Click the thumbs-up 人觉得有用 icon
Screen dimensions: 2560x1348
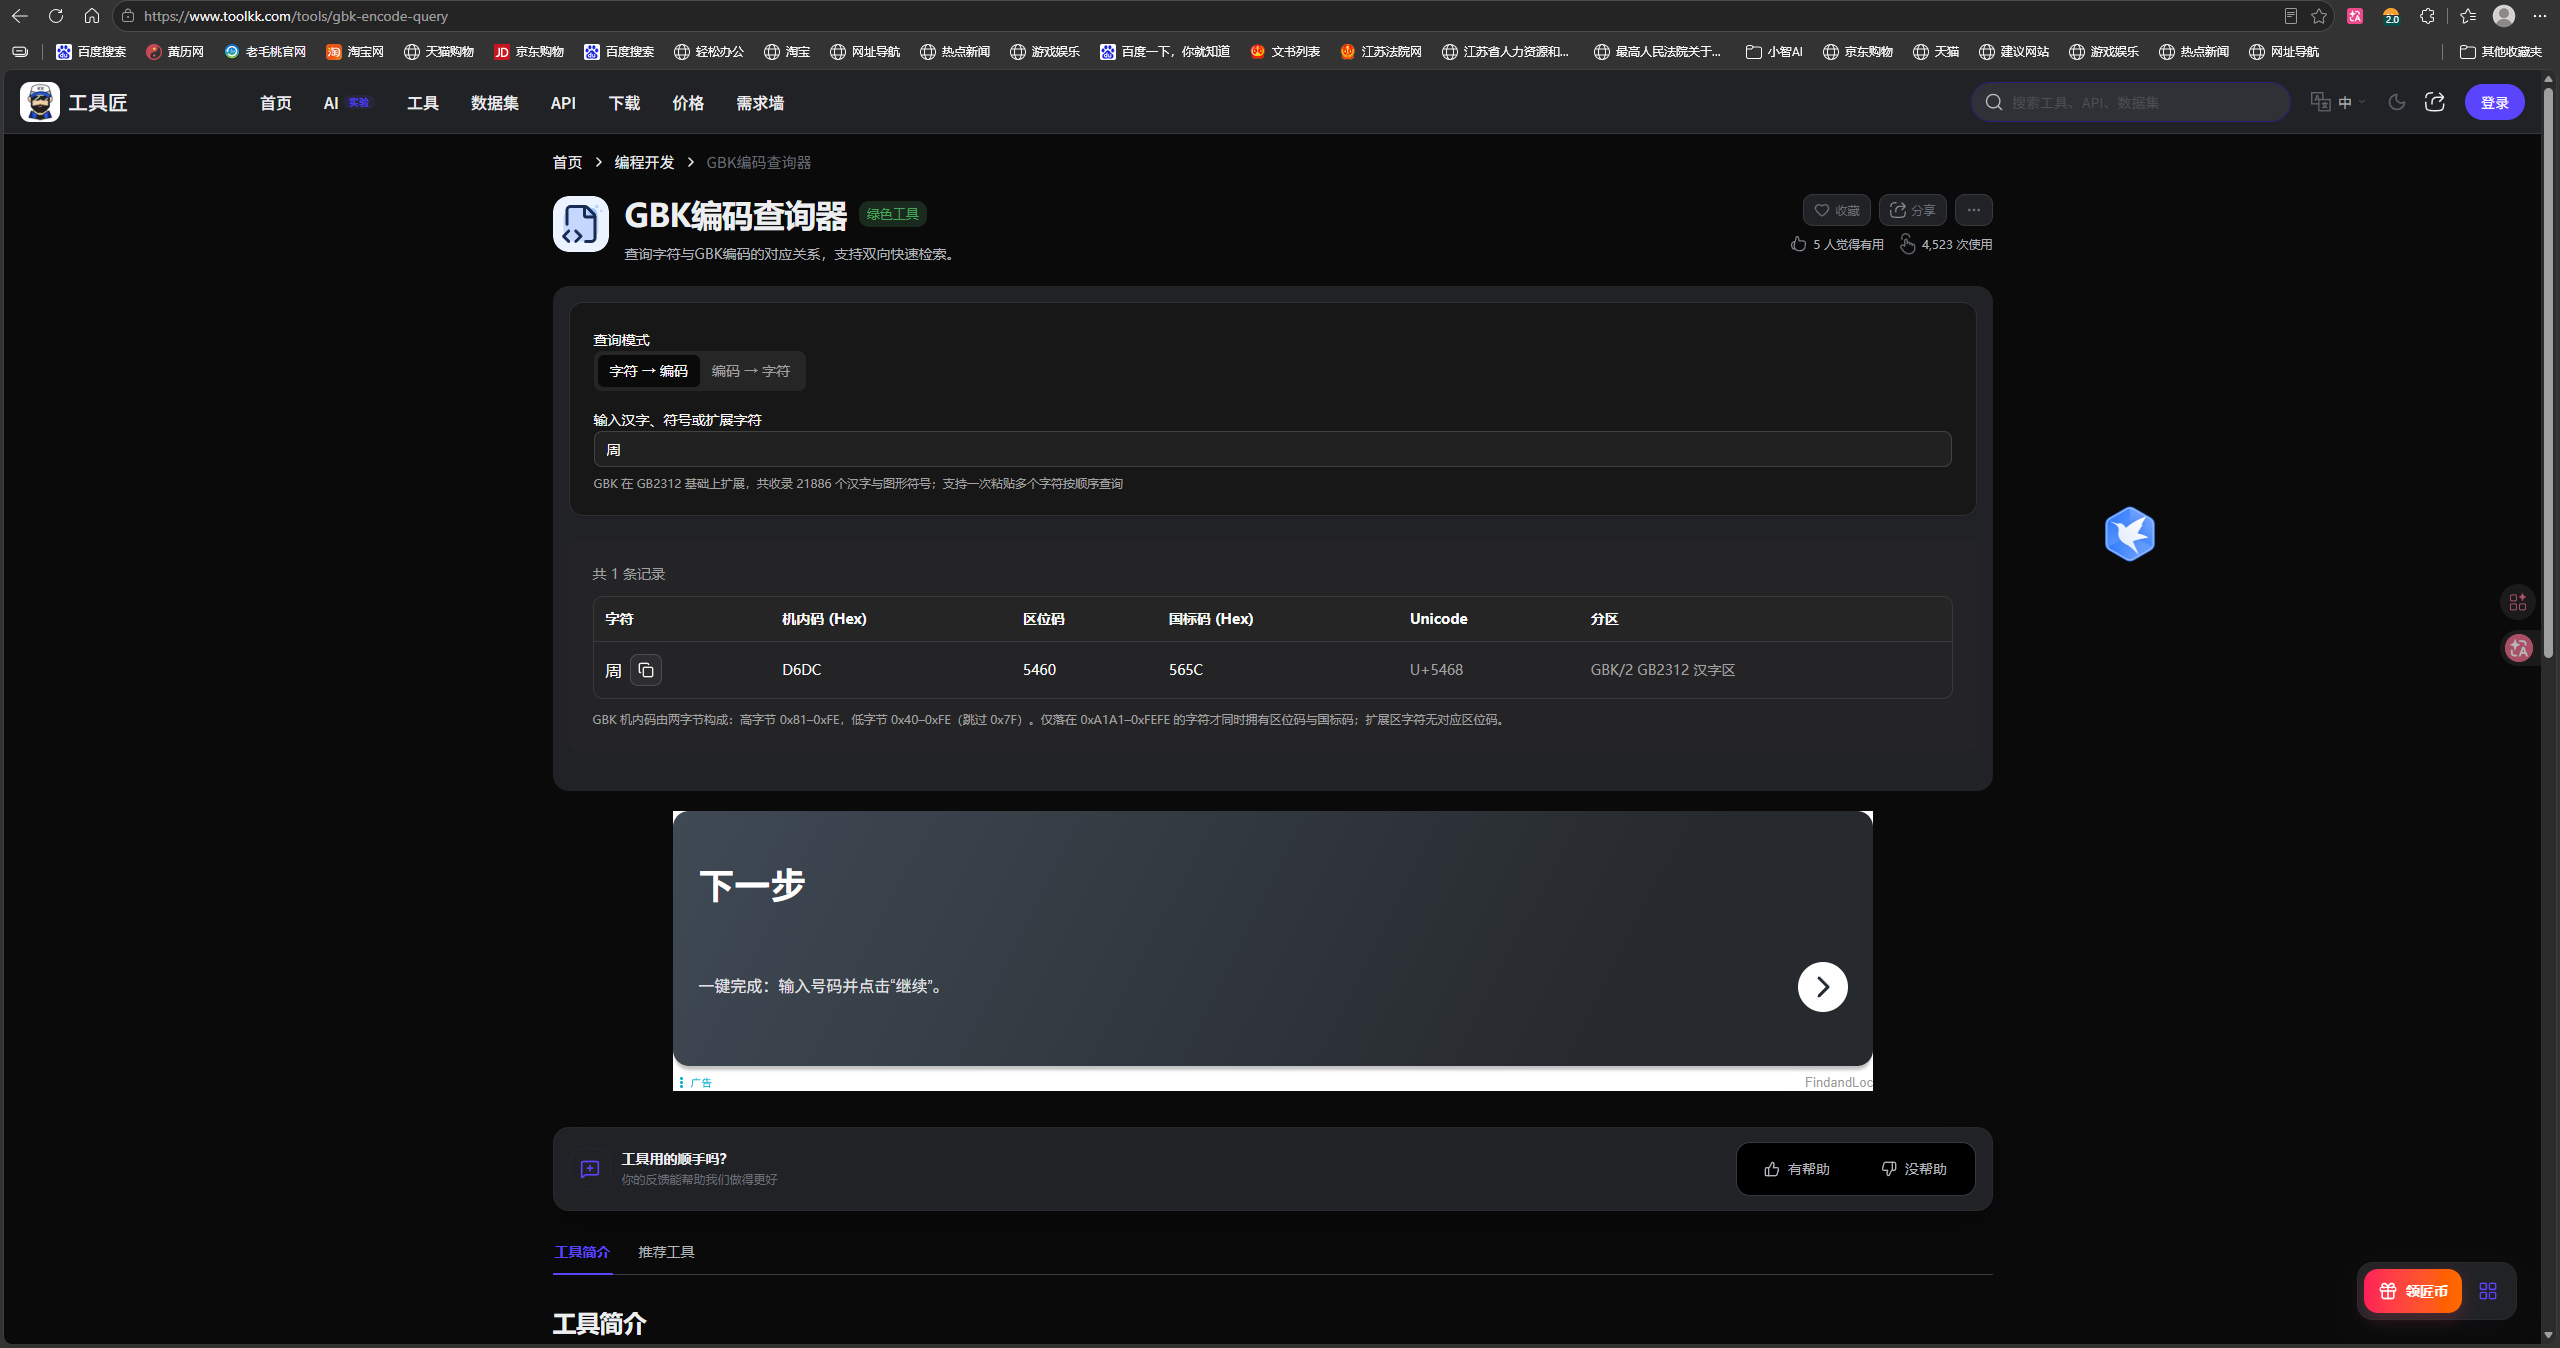(1798, 244)
